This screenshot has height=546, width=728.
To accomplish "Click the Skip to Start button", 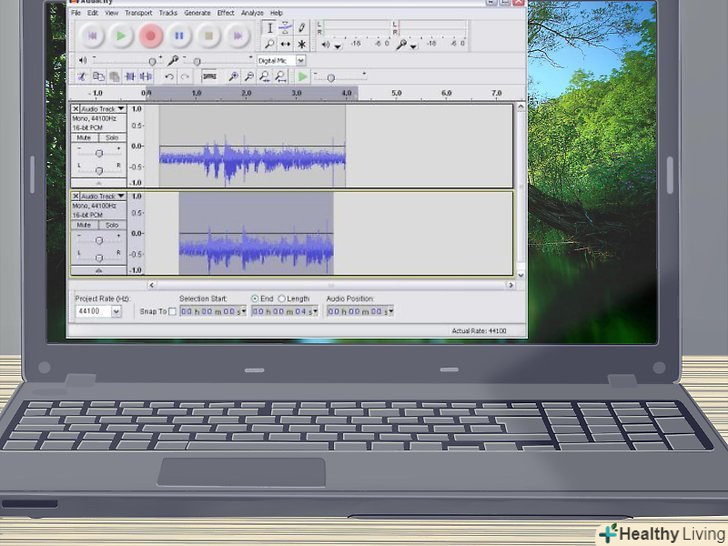I will click(91, 36).
